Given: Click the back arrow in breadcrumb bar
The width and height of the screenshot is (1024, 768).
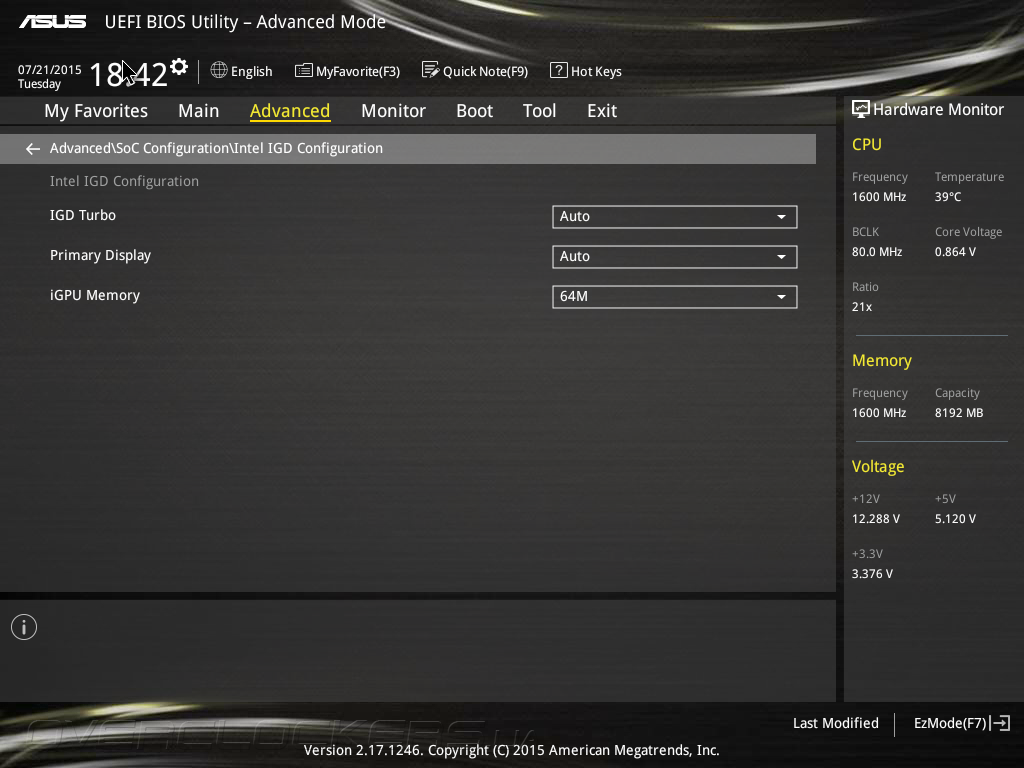Looking at the screenshot, I should click(33, 149).
